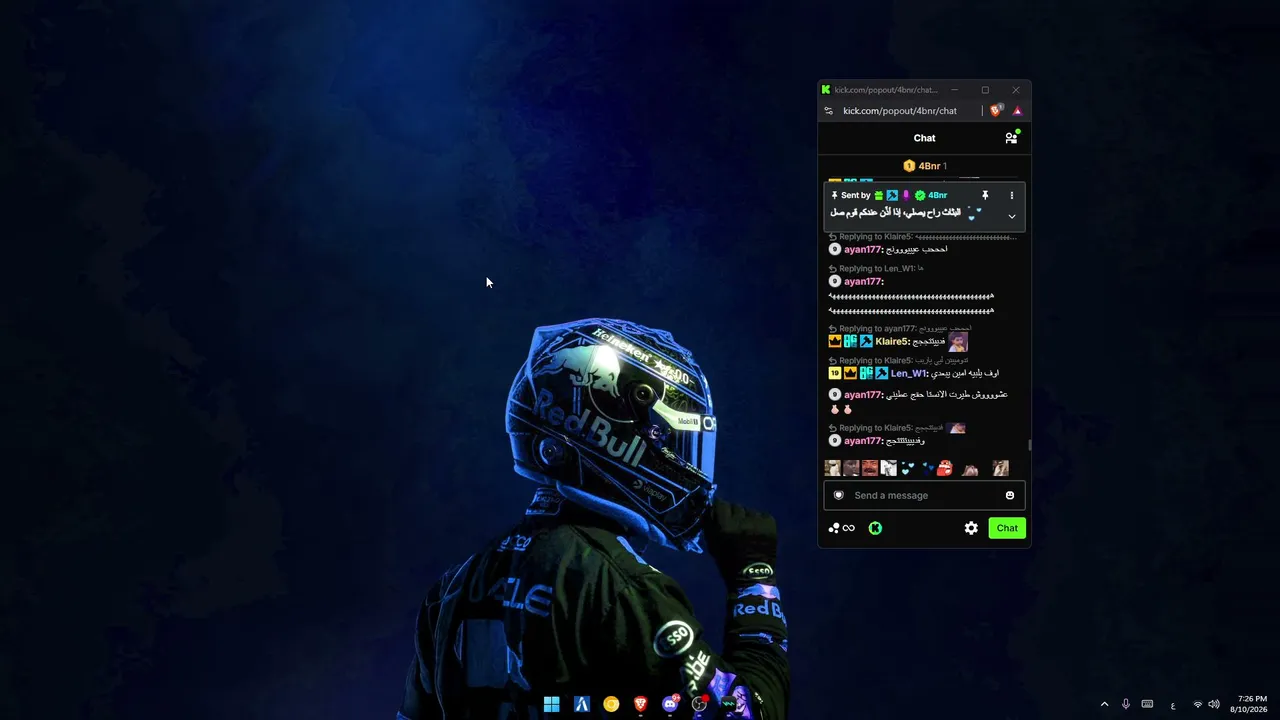Image resolution: width=1280 pixels, height=720 pixels.
Task: Show hidden system tray icons
Action: (x=1104, y=704)
